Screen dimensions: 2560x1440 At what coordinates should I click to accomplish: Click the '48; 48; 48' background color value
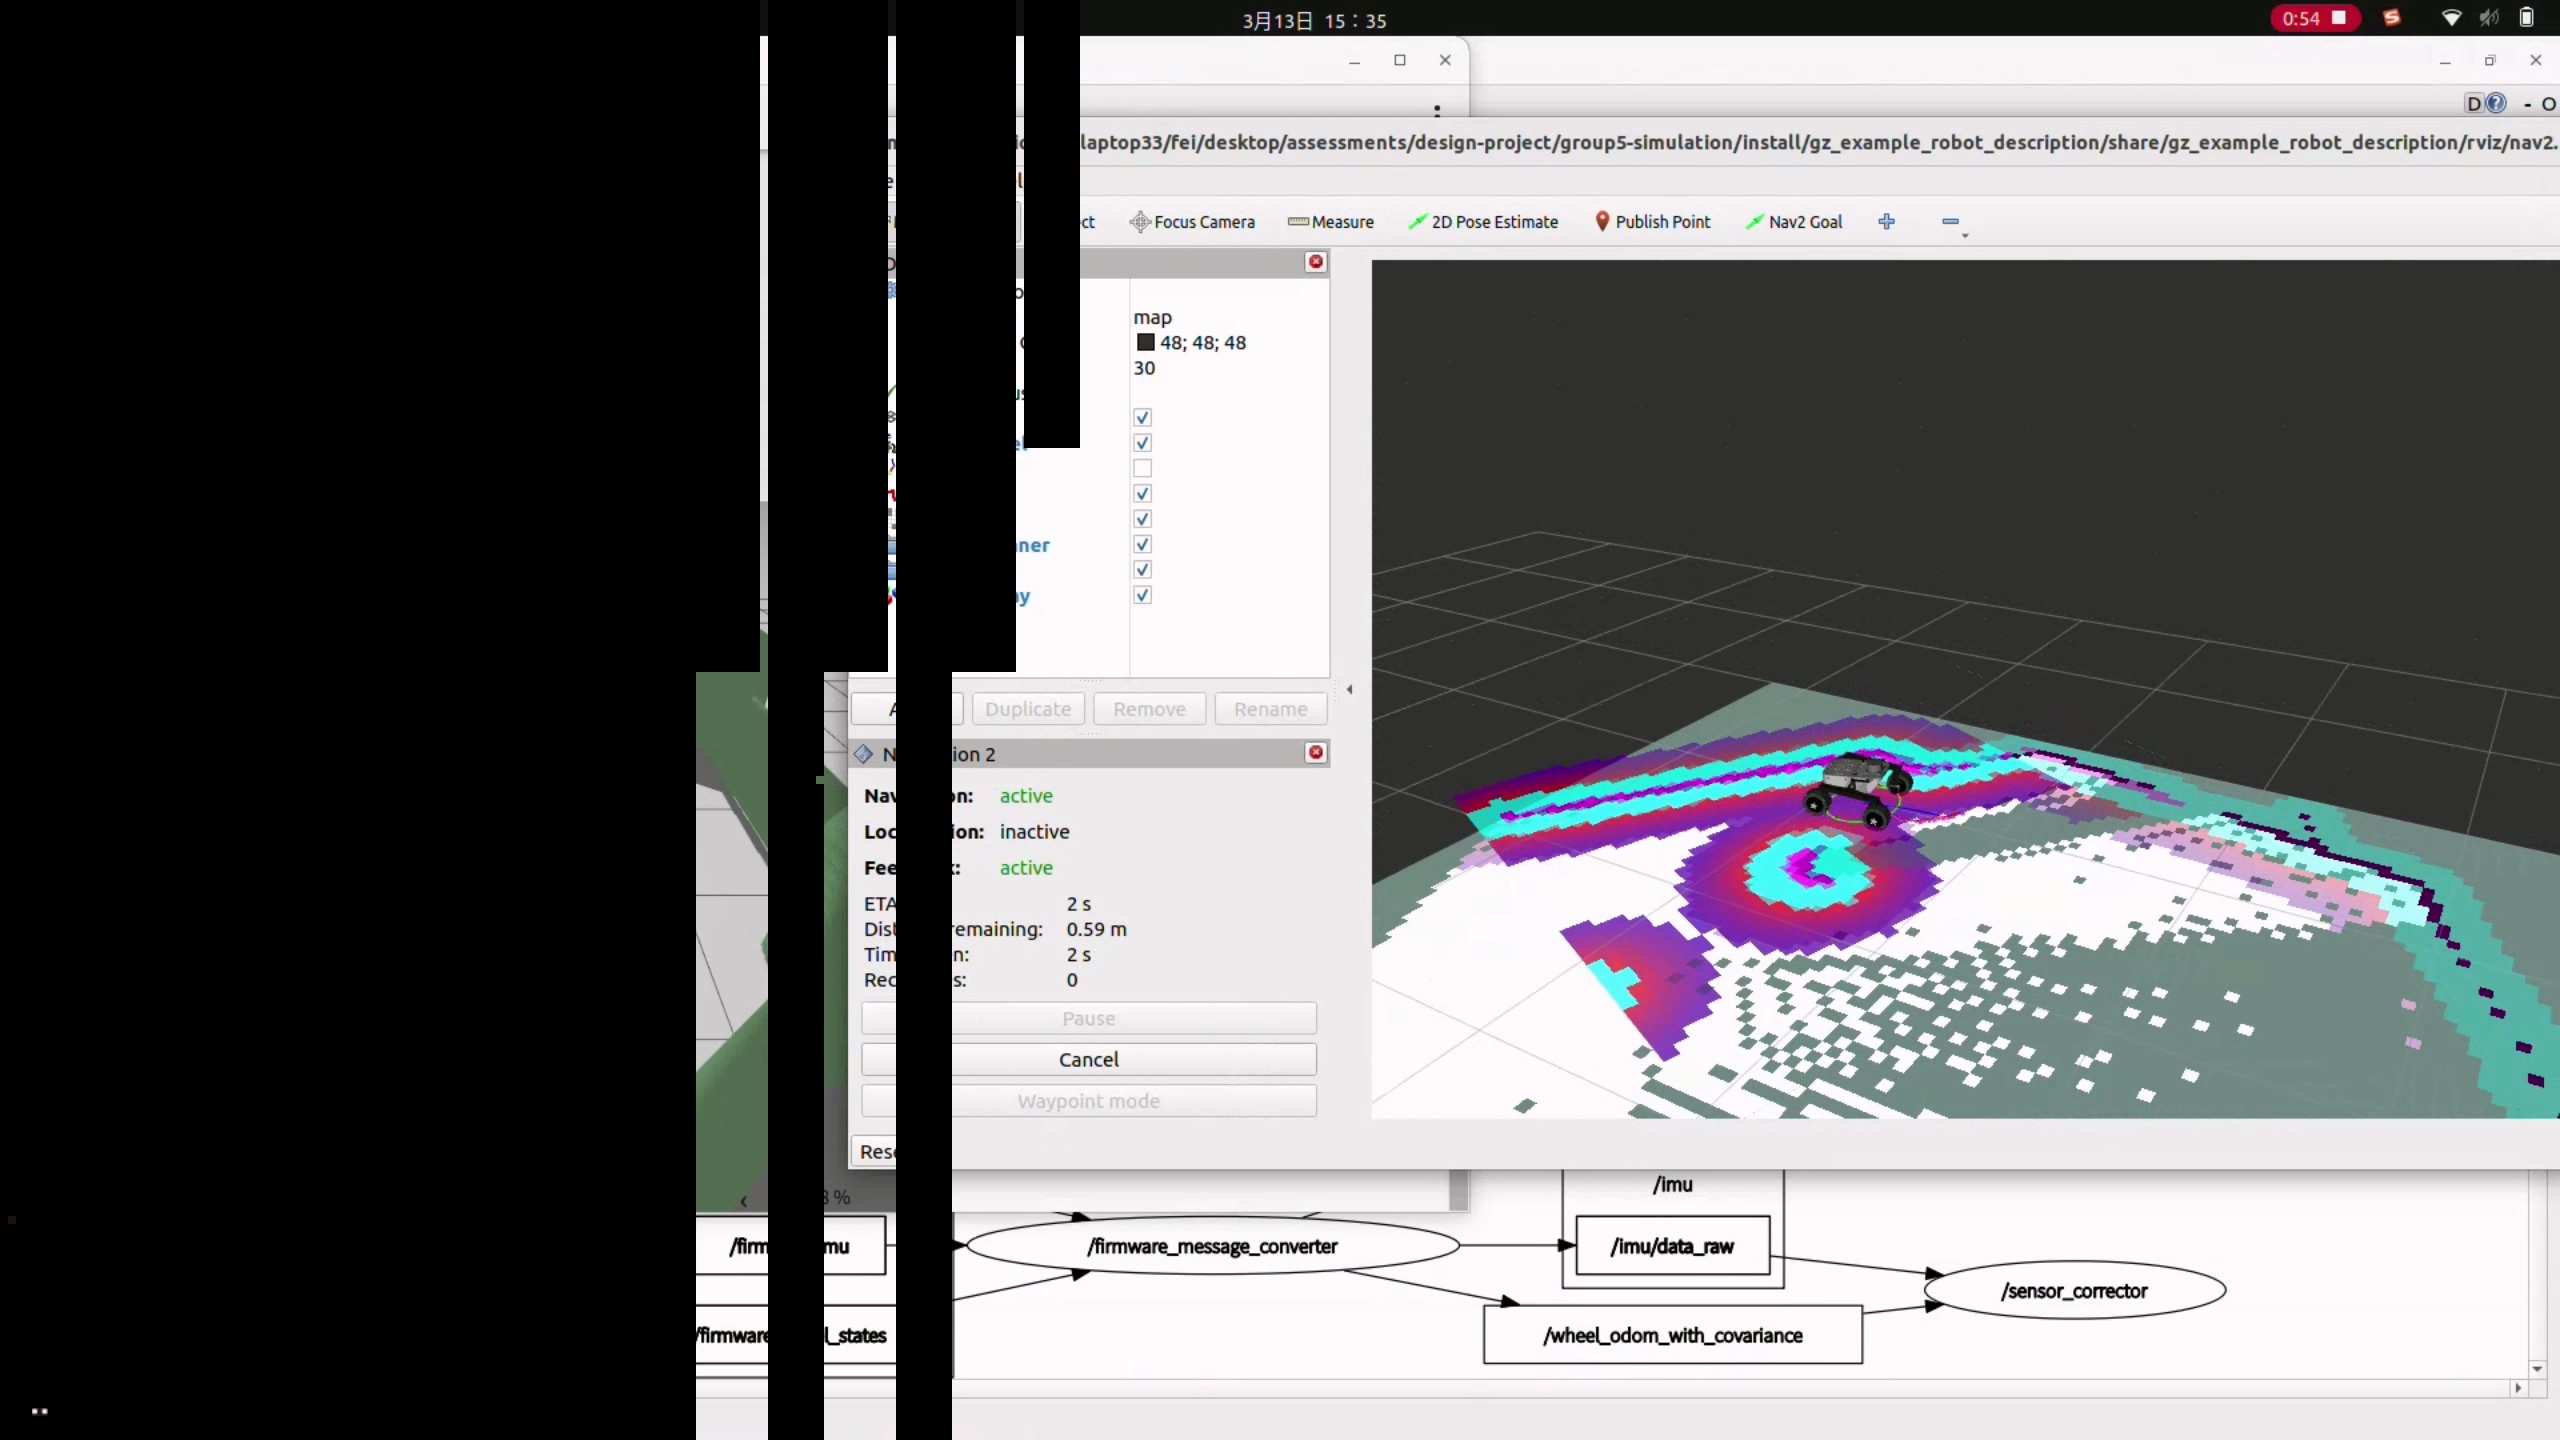1203,342
